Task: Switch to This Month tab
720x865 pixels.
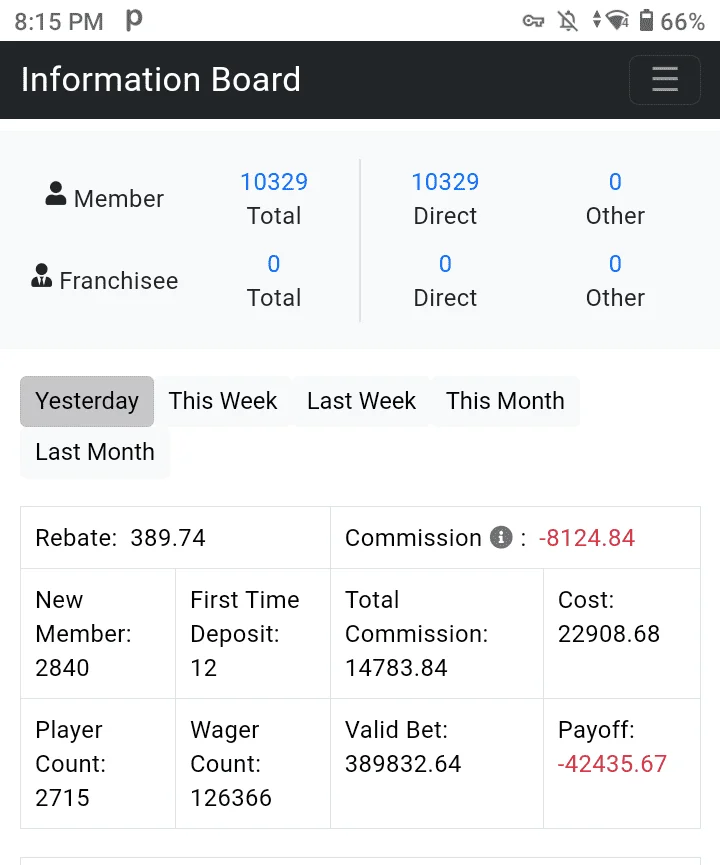Action: [x=505, y=401]
